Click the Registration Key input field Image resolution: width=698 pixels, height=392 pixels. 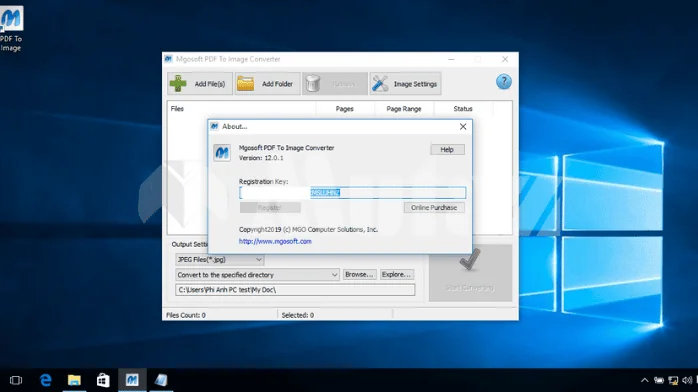(353, 193)
